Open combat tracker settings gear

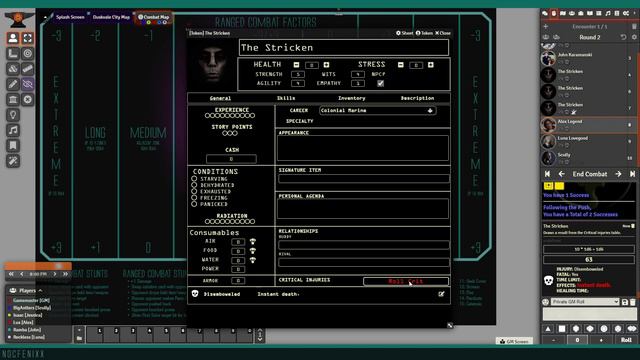(x=634, y=37)
